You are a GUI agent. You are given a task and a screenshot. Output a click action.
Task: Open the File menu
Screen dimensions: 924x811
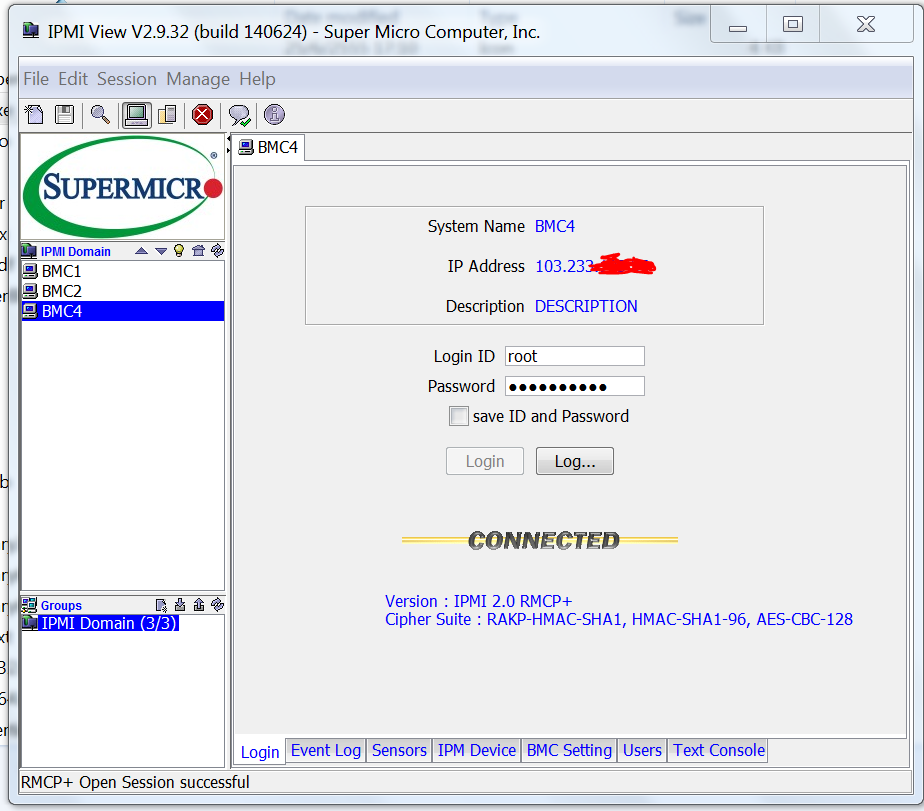click(36, 79)
